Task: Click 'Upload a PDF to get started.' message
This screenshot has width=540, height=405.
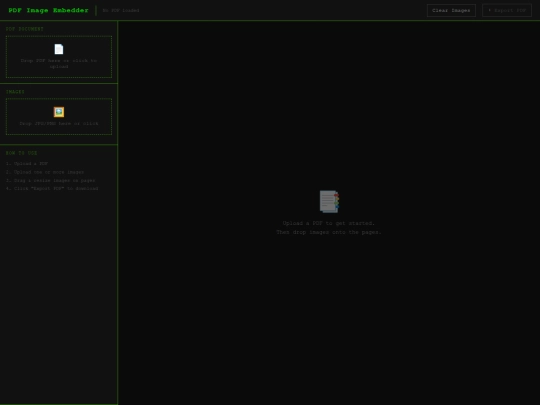Action: (329, 223)
